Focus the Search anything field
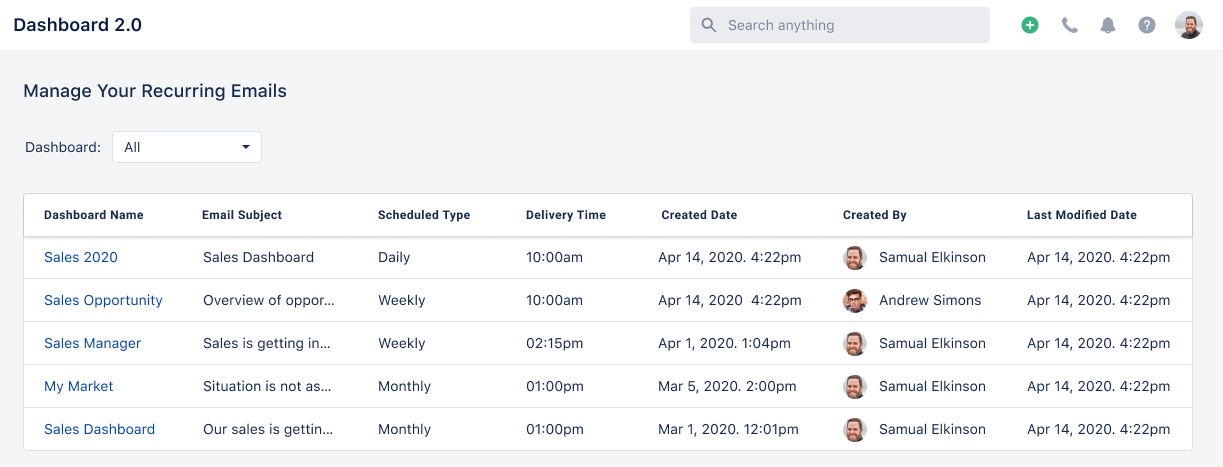The height and width of the screenshot is (467, 1223). [x=840, y=25]
